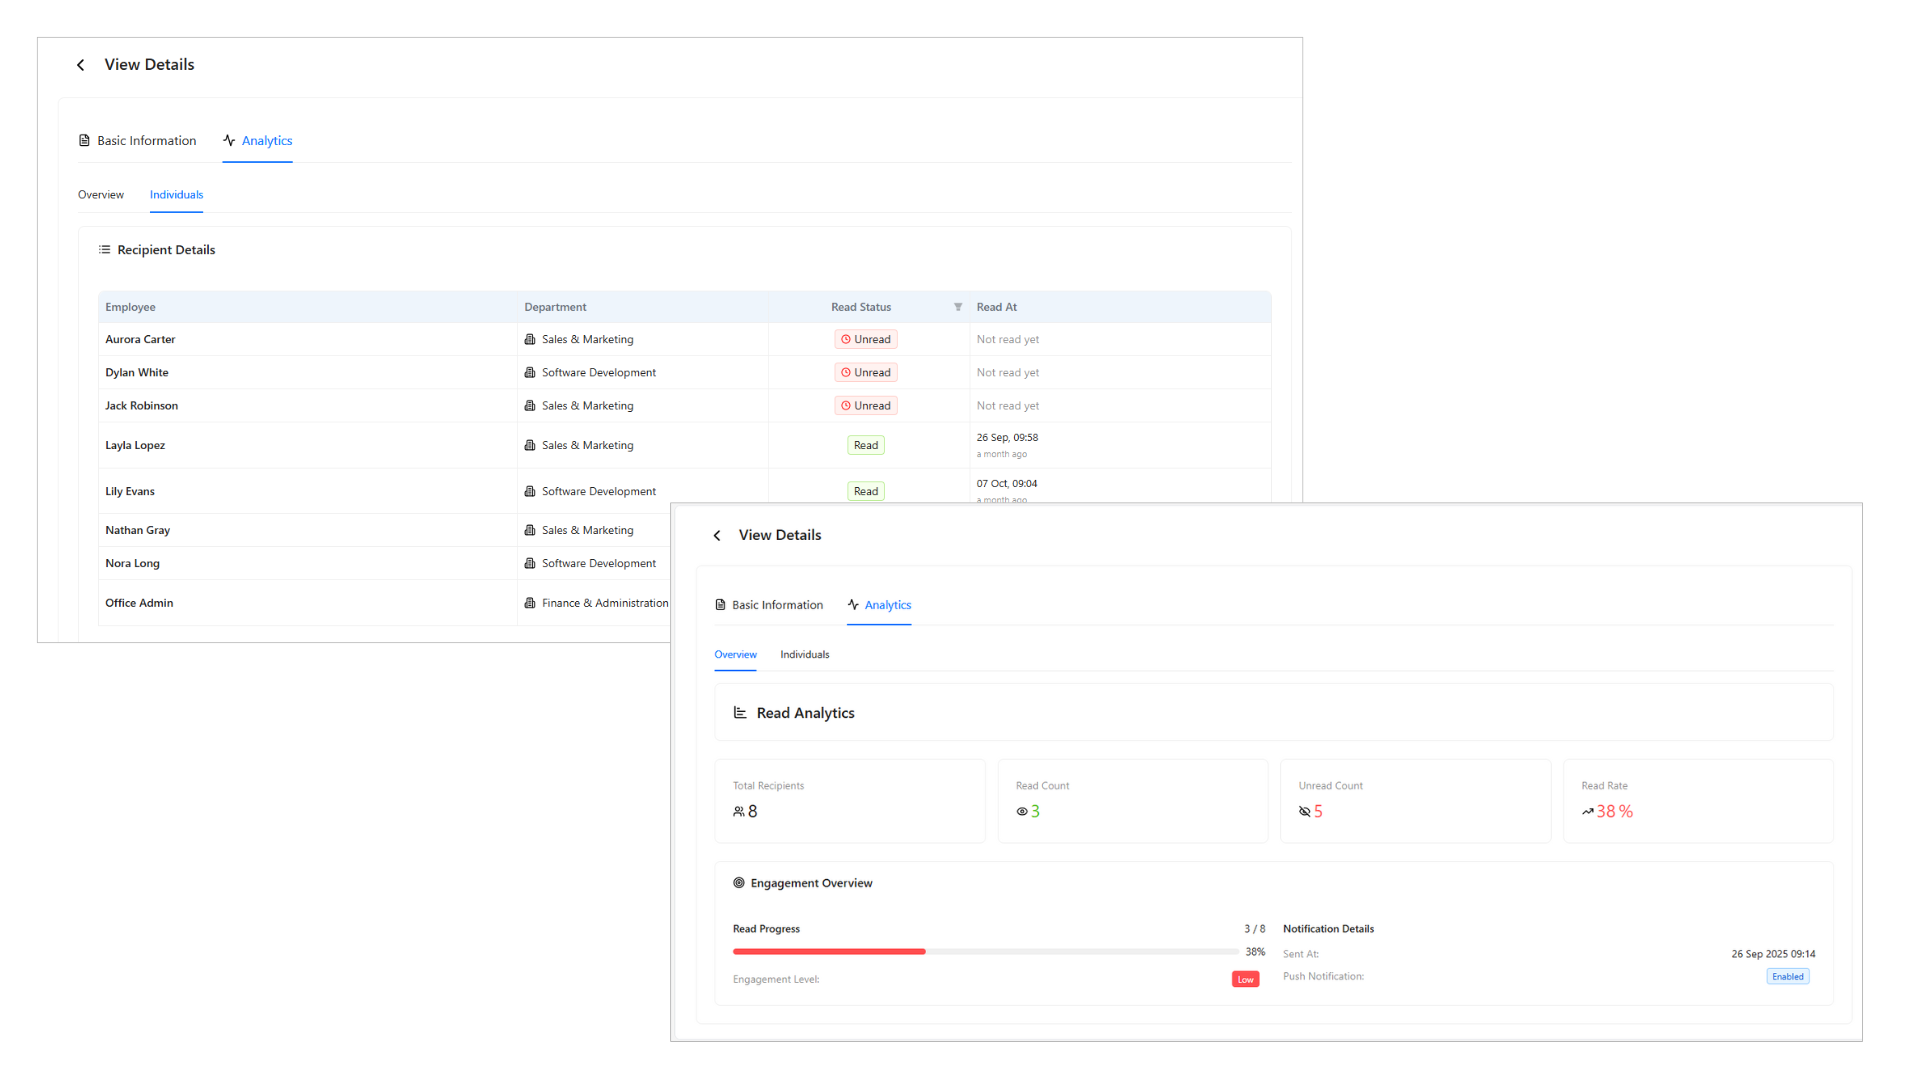Click back arrow in lower View Details panel
The image size is (1920, 1080).
point(717,536)
